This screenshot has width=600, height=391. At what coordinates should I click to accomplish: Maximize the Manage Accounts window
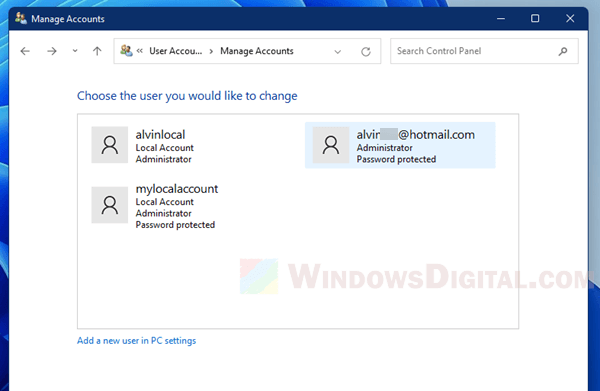pyautogui.click(x=535, y=18)
